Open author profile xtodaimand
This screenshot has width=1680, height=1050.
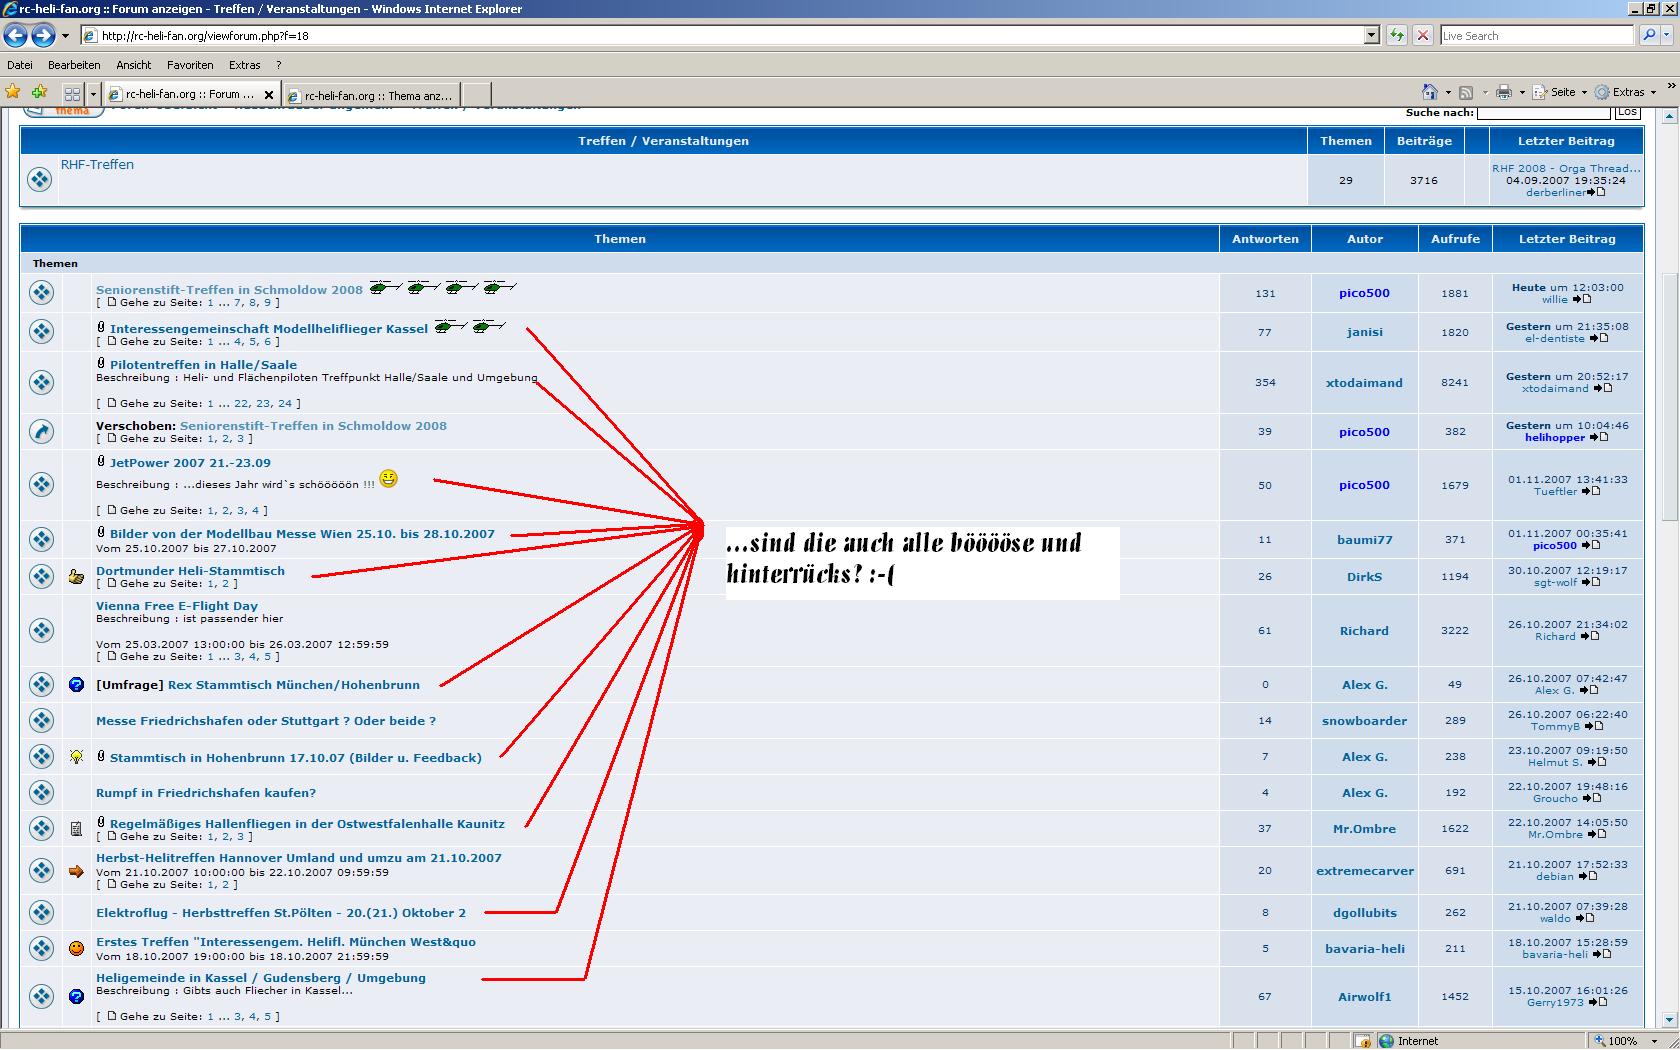click(1364, 383)
